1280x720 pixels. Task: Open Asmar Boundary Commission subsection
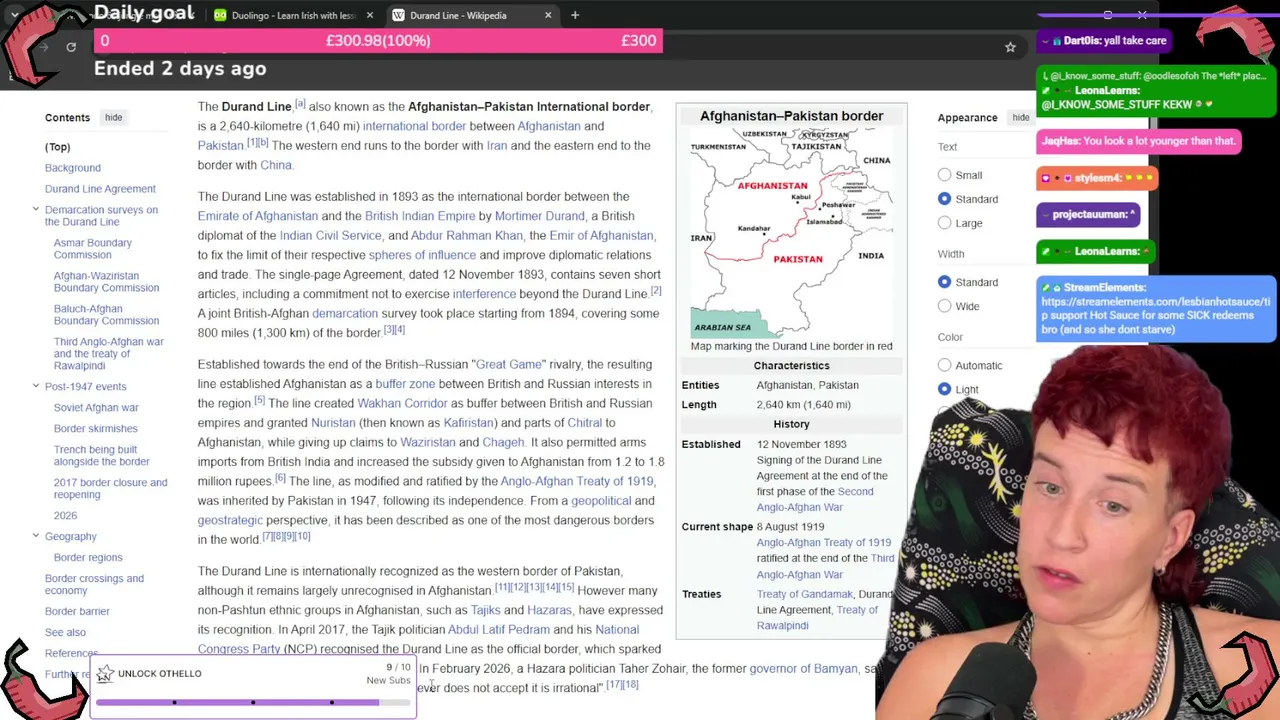(x=93, y=249)
